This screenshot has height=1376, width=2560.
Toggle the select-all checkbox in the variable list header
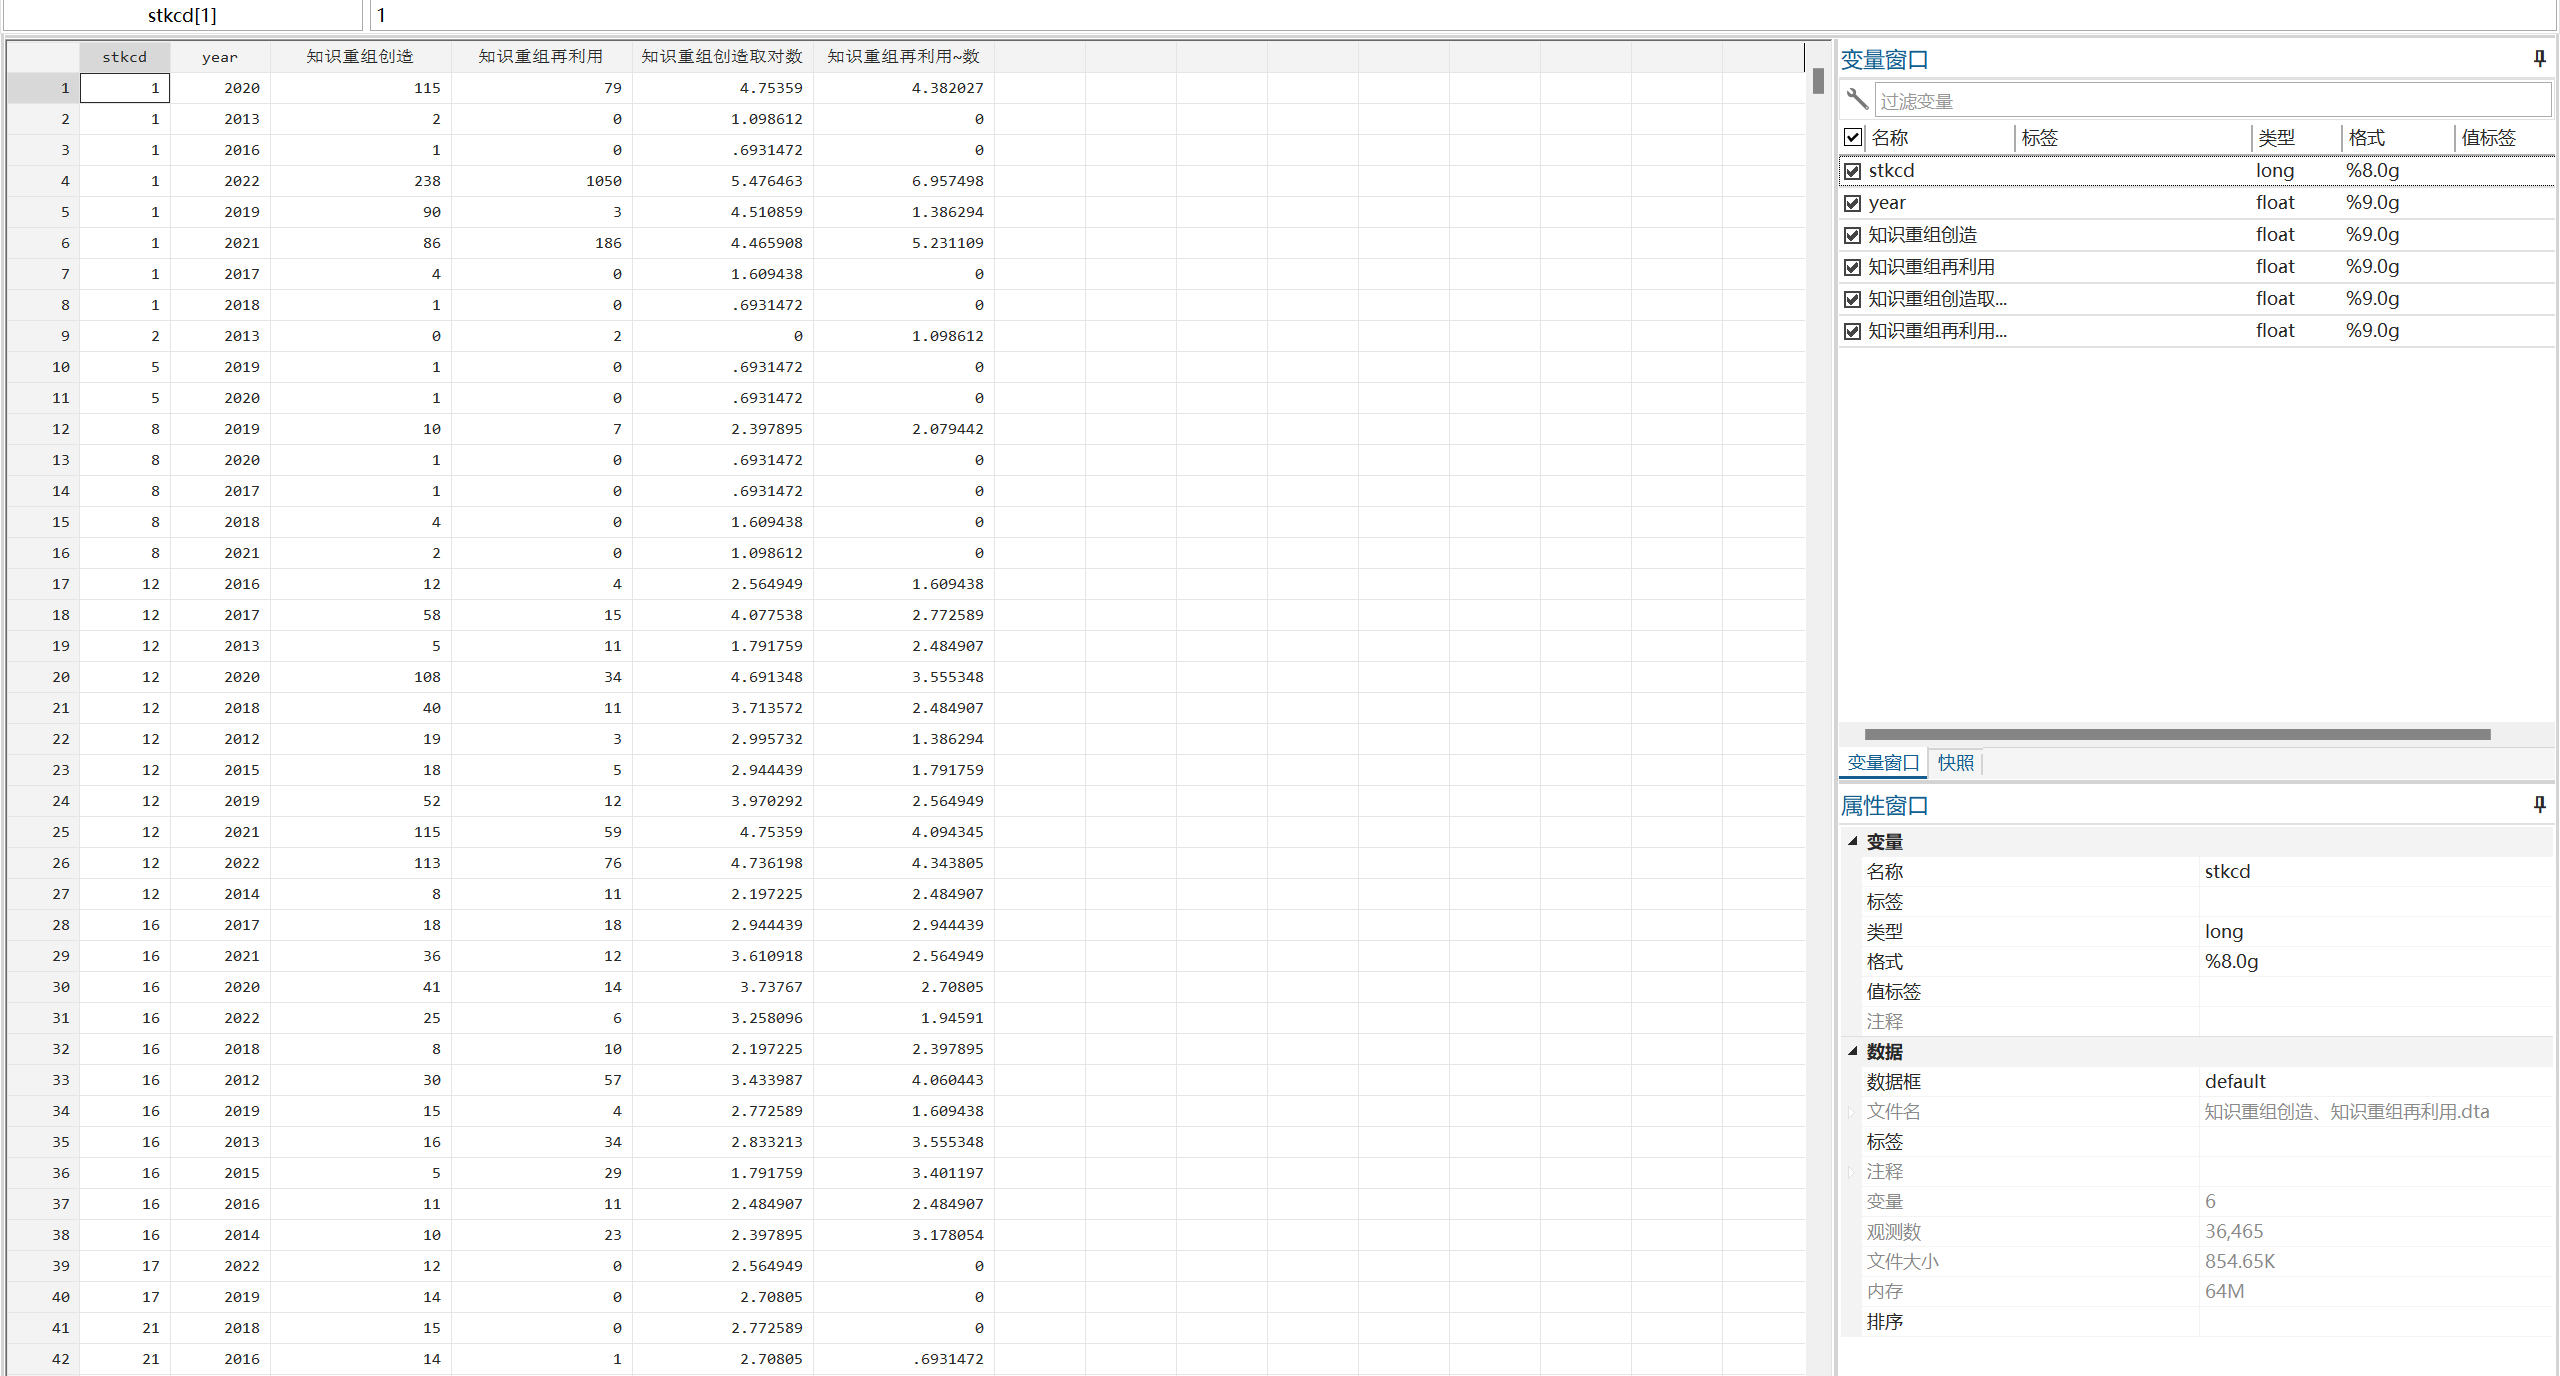pyautogui.click(x=1852, y=137)
